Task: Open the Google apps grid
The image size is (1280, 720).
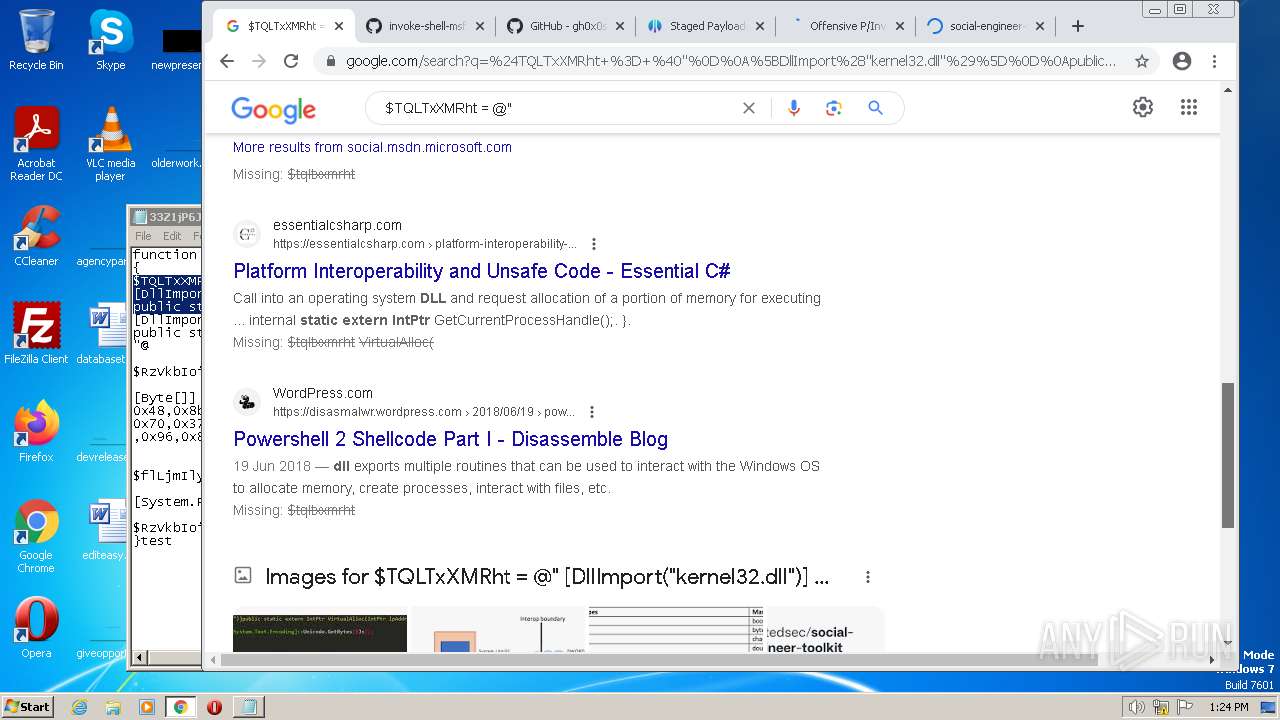Action: tap(1189, 107)
